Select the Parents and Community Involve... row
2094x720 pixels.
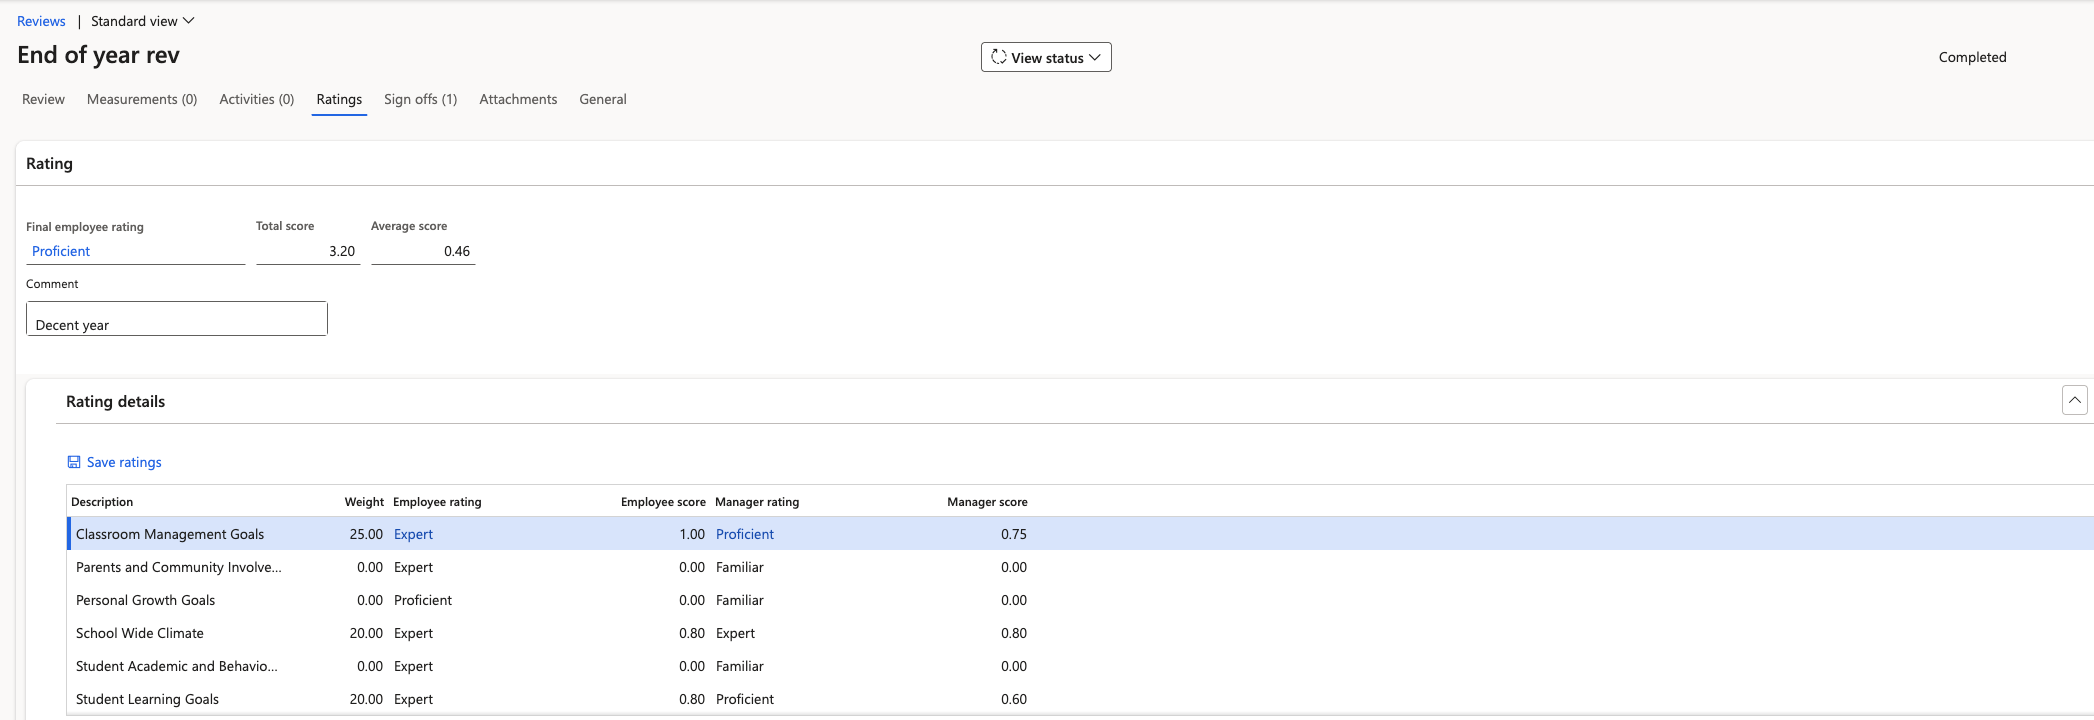(x=1080, y=567)
